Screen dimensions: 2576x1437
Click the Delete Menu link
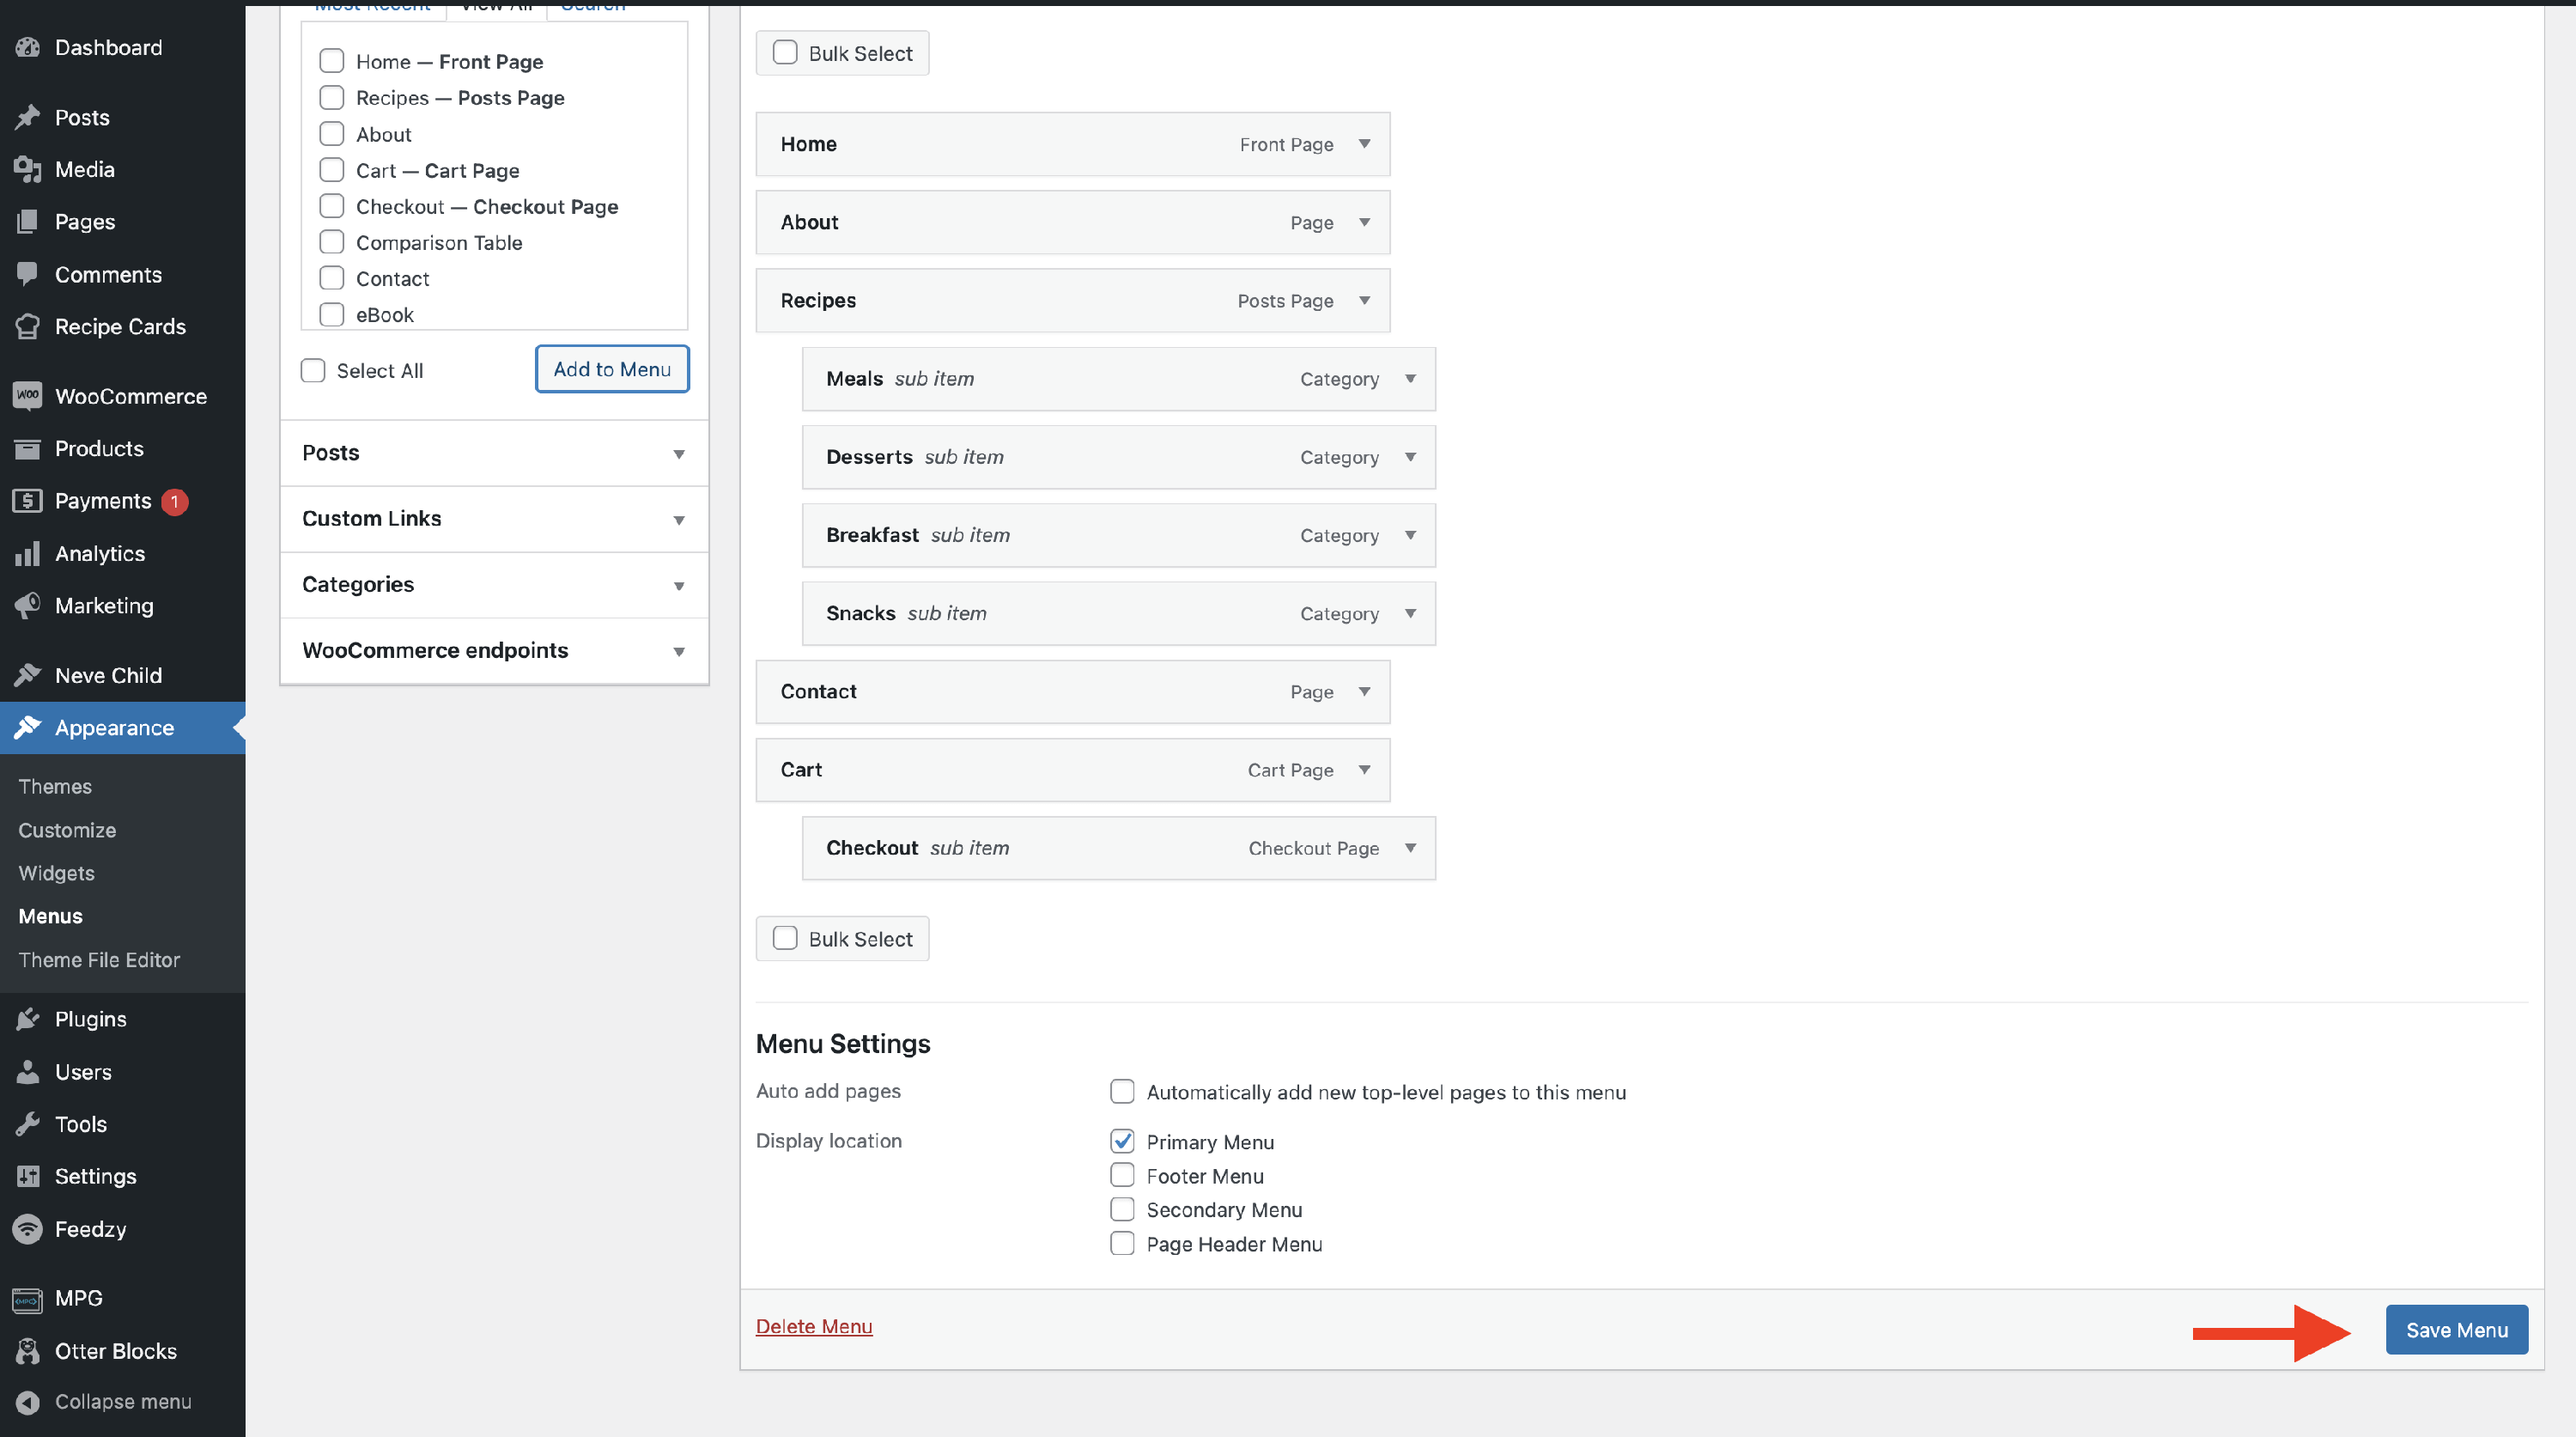814,1326
